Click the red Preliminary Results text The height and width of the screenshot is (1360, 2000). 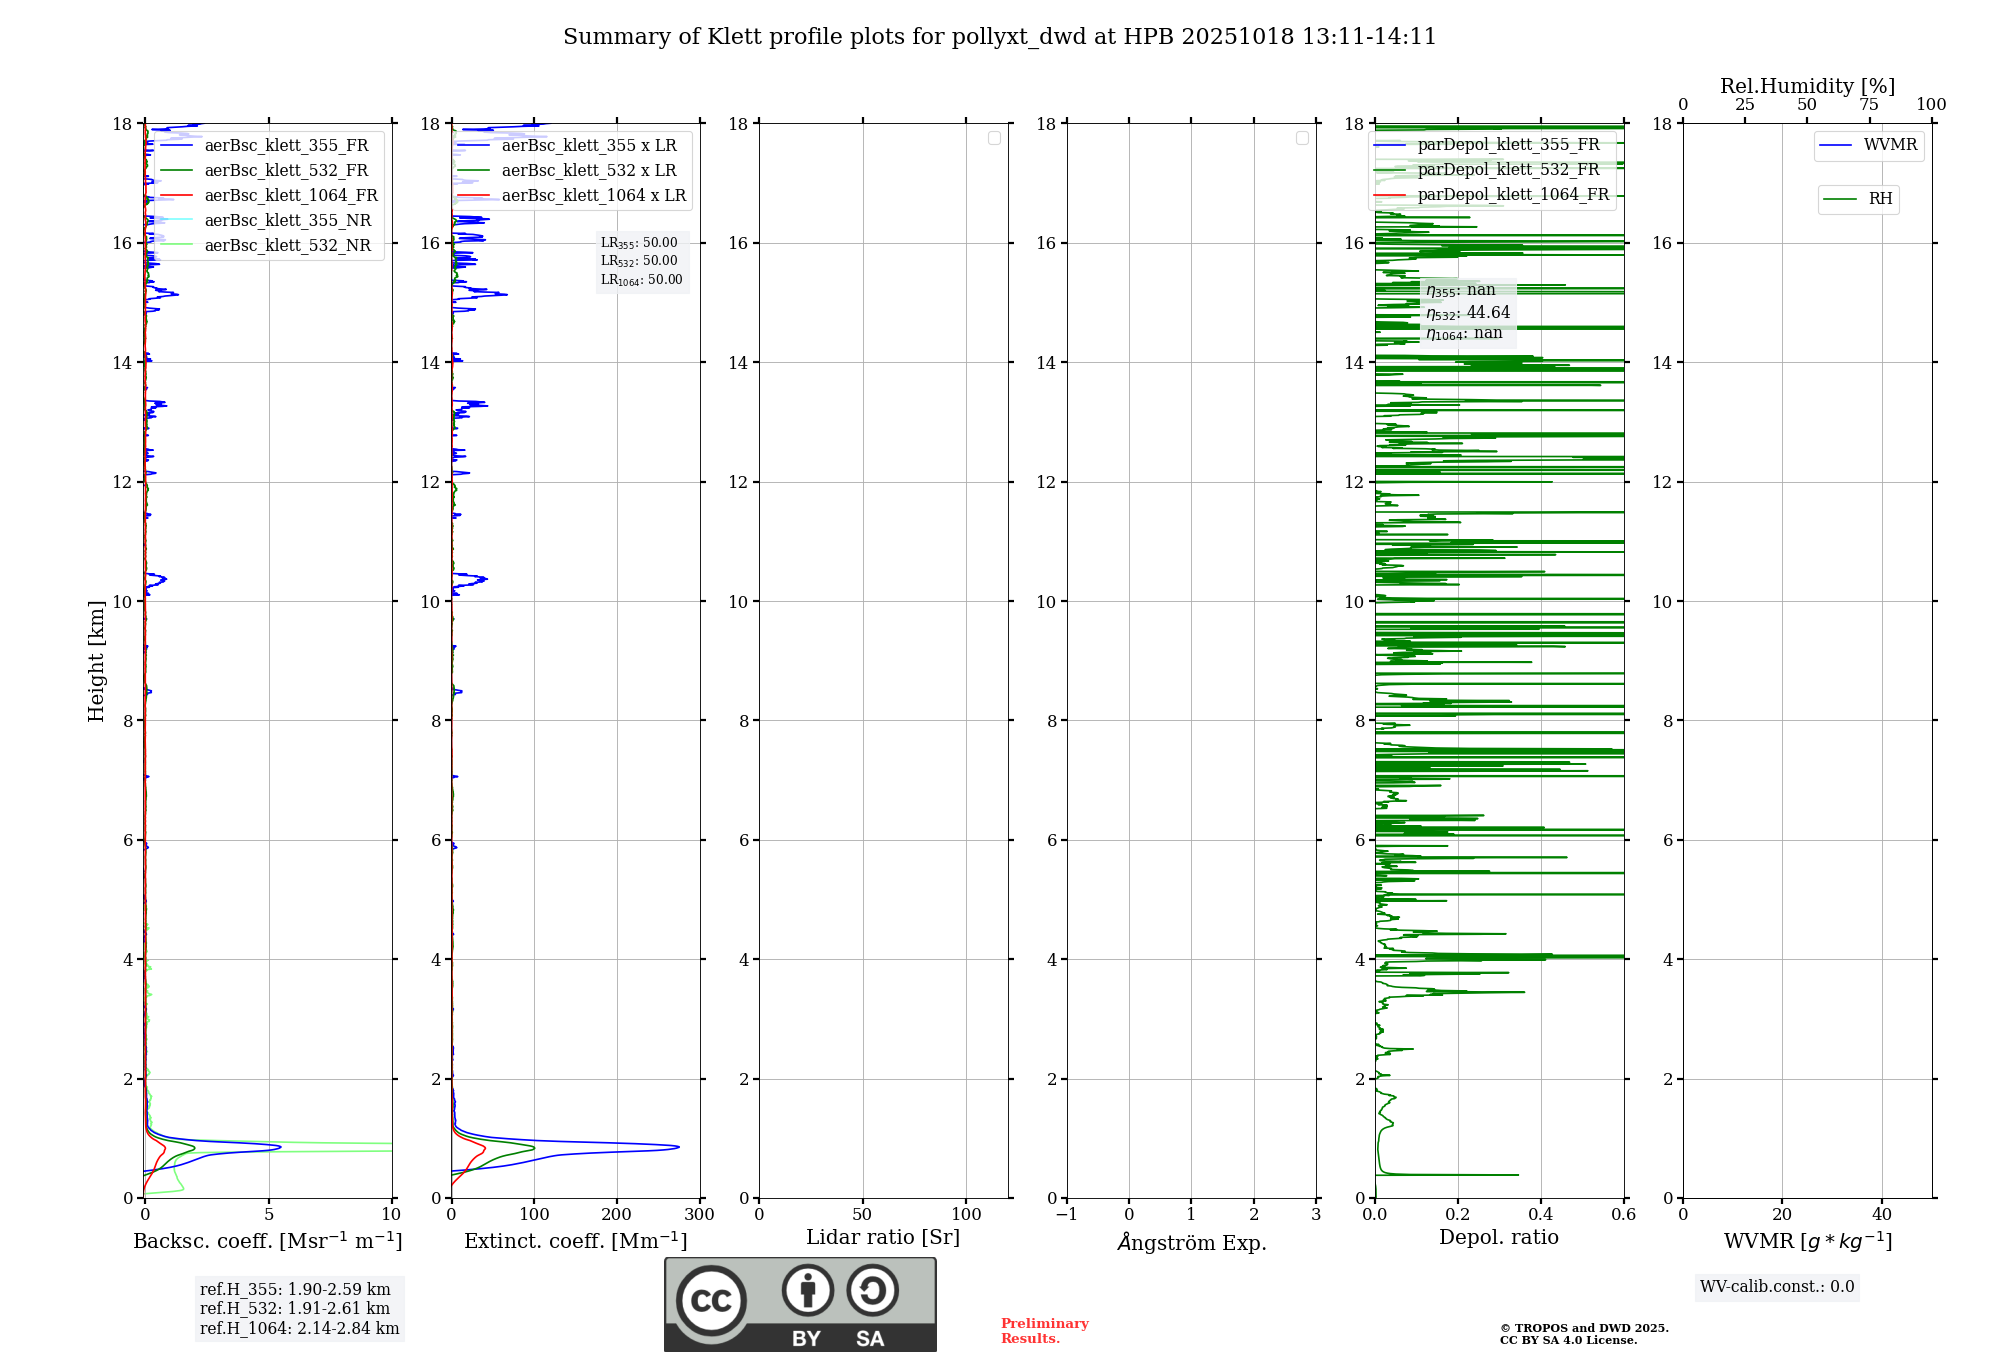click(x=1044, y=1331)
